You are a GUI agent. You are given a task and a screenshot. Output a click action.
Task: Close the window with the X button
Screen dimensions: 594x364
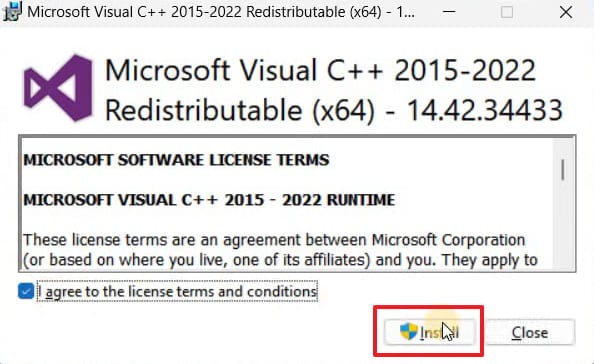click(566, 12)
